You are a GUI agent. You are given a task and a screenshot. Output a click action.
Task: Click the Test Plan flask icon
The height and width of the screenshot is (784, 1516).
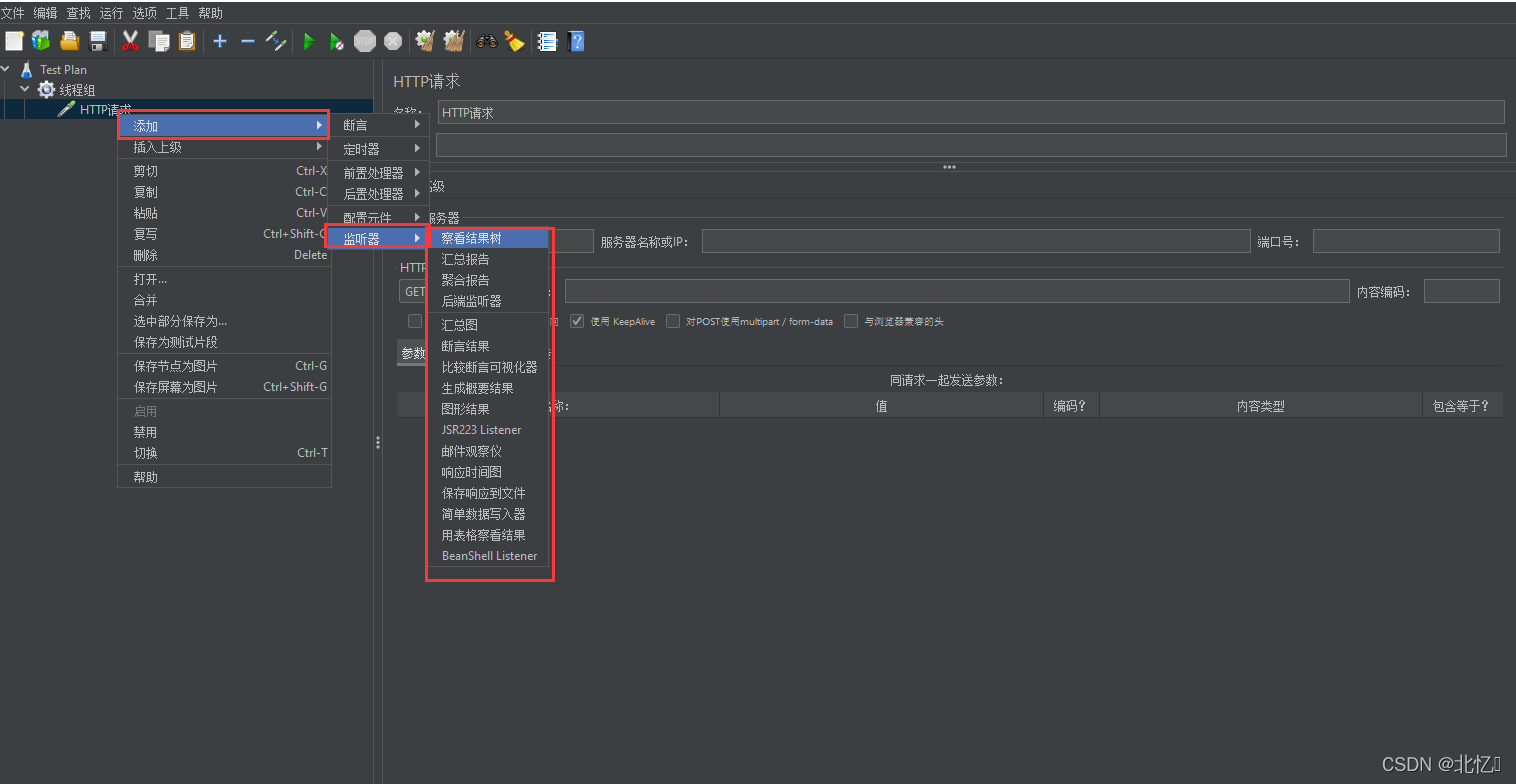[27, 70]
